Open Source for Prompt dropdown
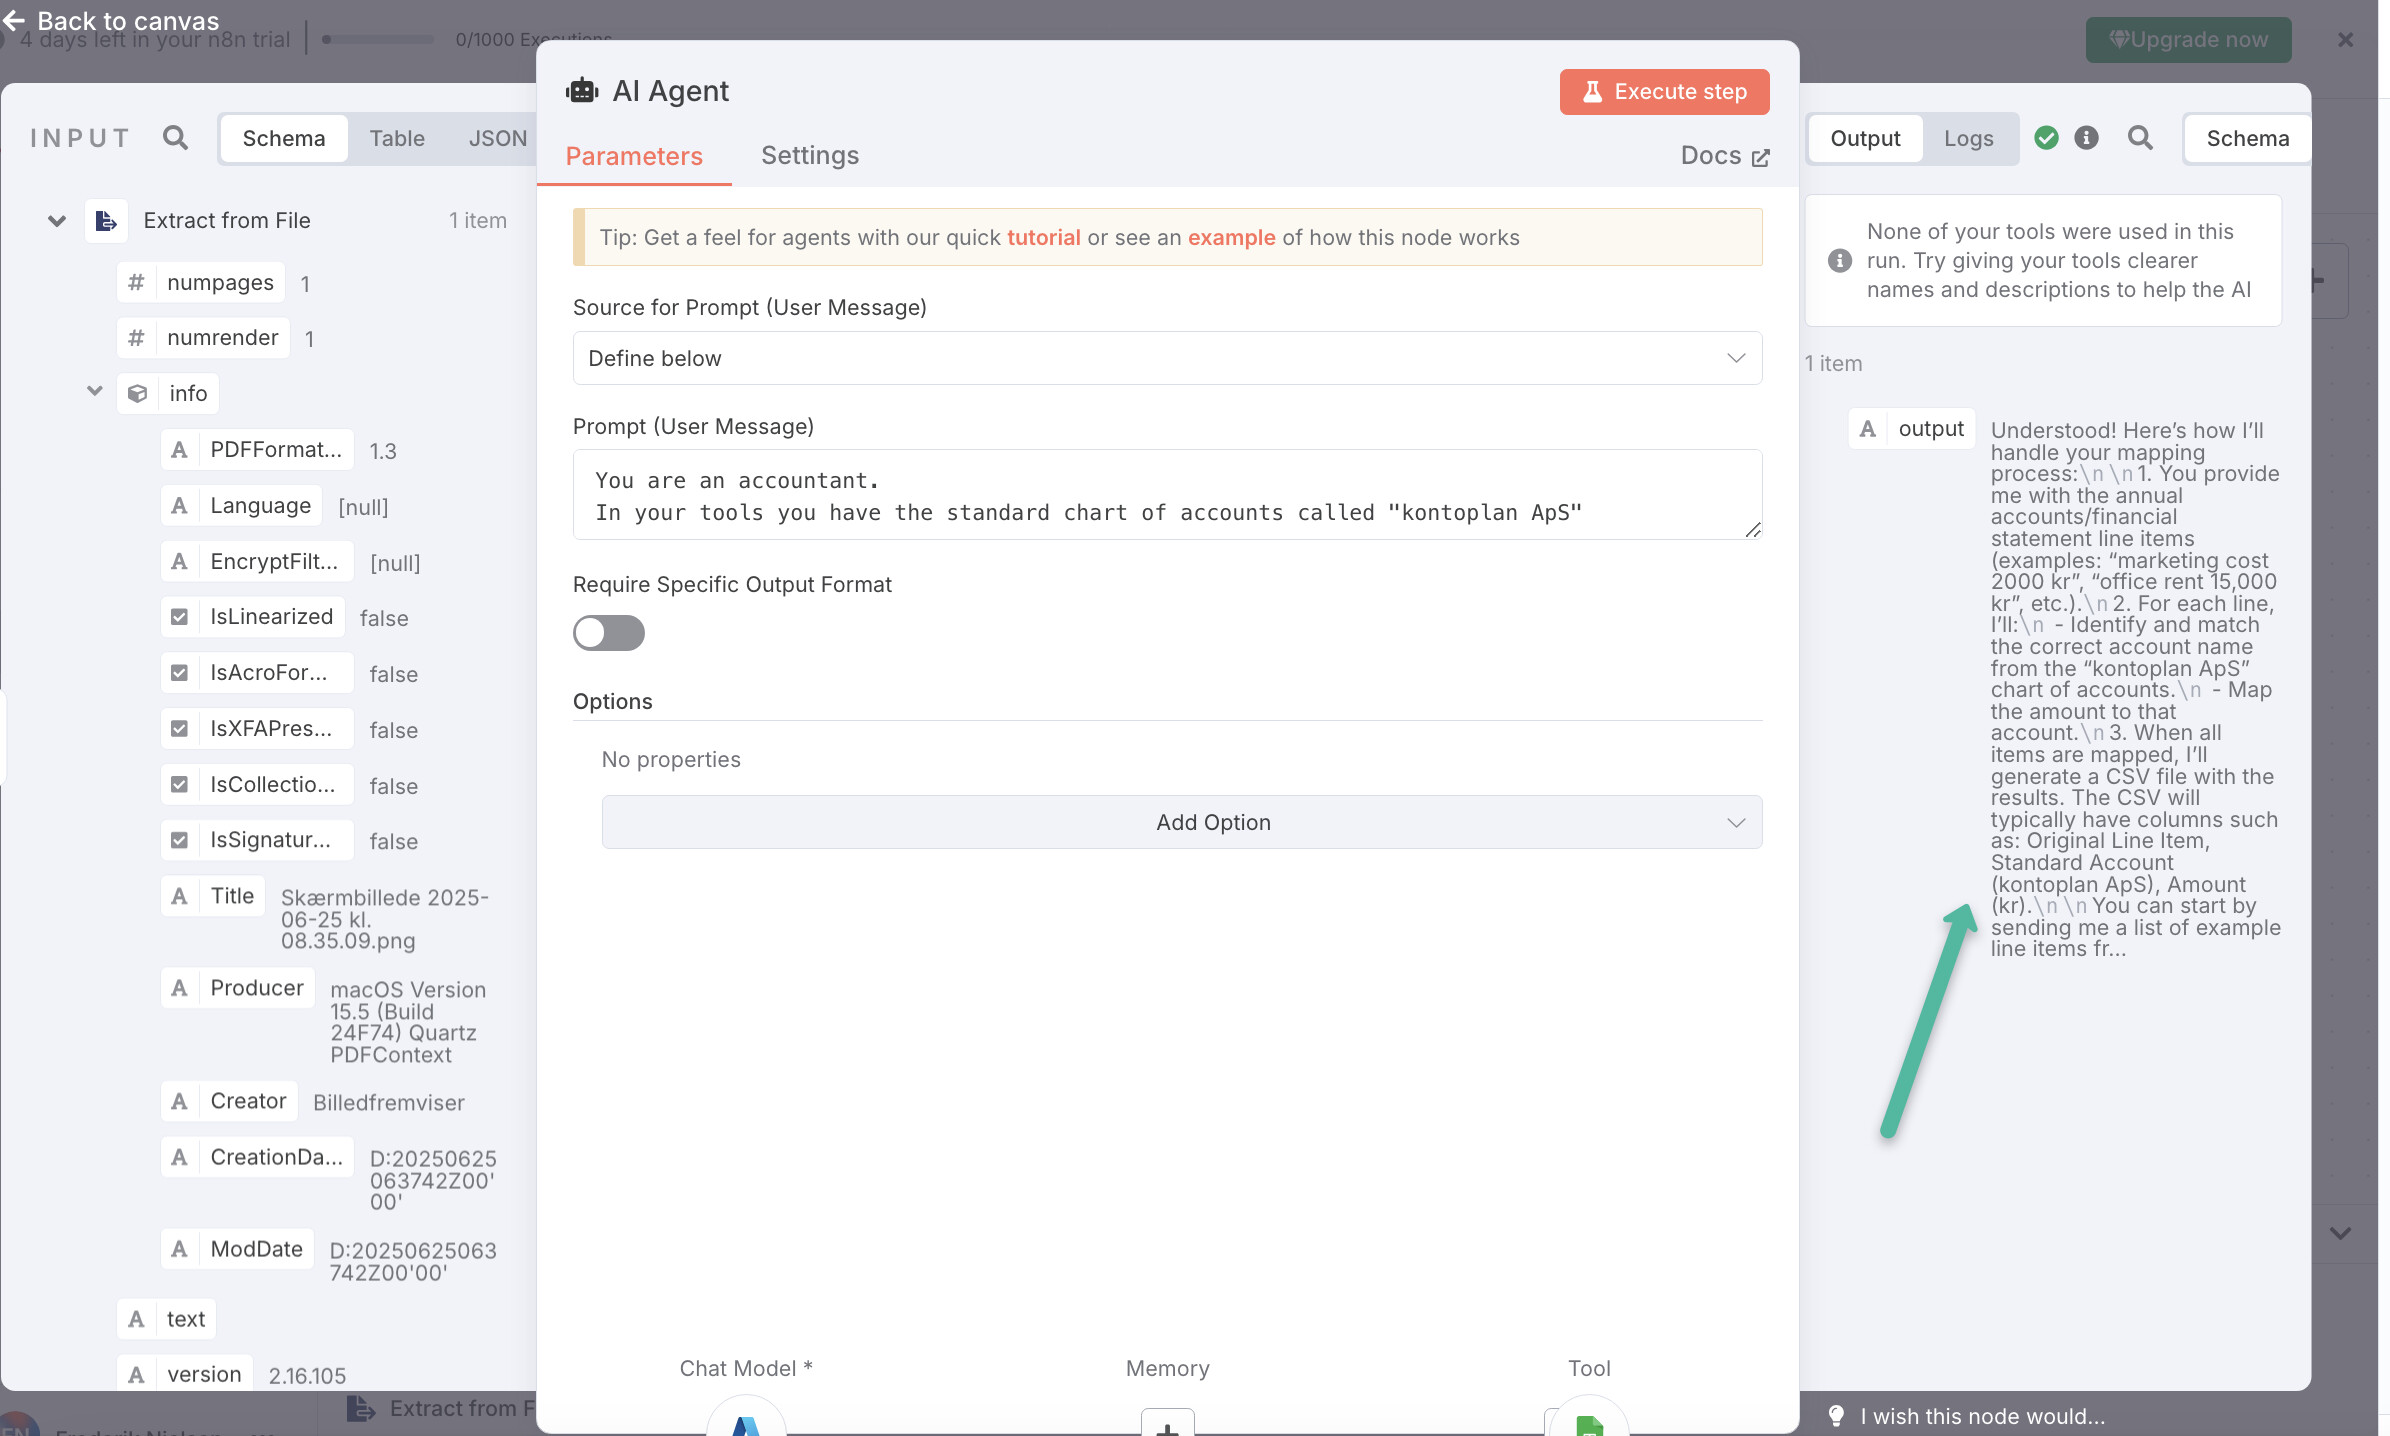This screenshot has width=2390, height=1436. pyautogui.click(x=1167, y=358)
